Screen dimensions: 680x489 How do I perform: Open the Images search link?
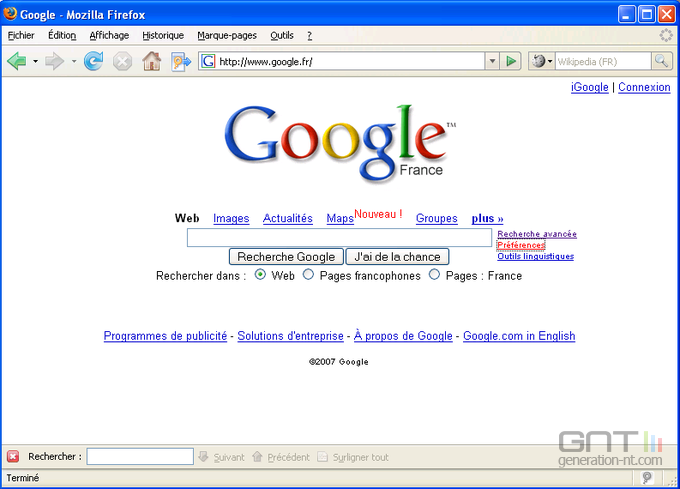[x=231, y=218]
